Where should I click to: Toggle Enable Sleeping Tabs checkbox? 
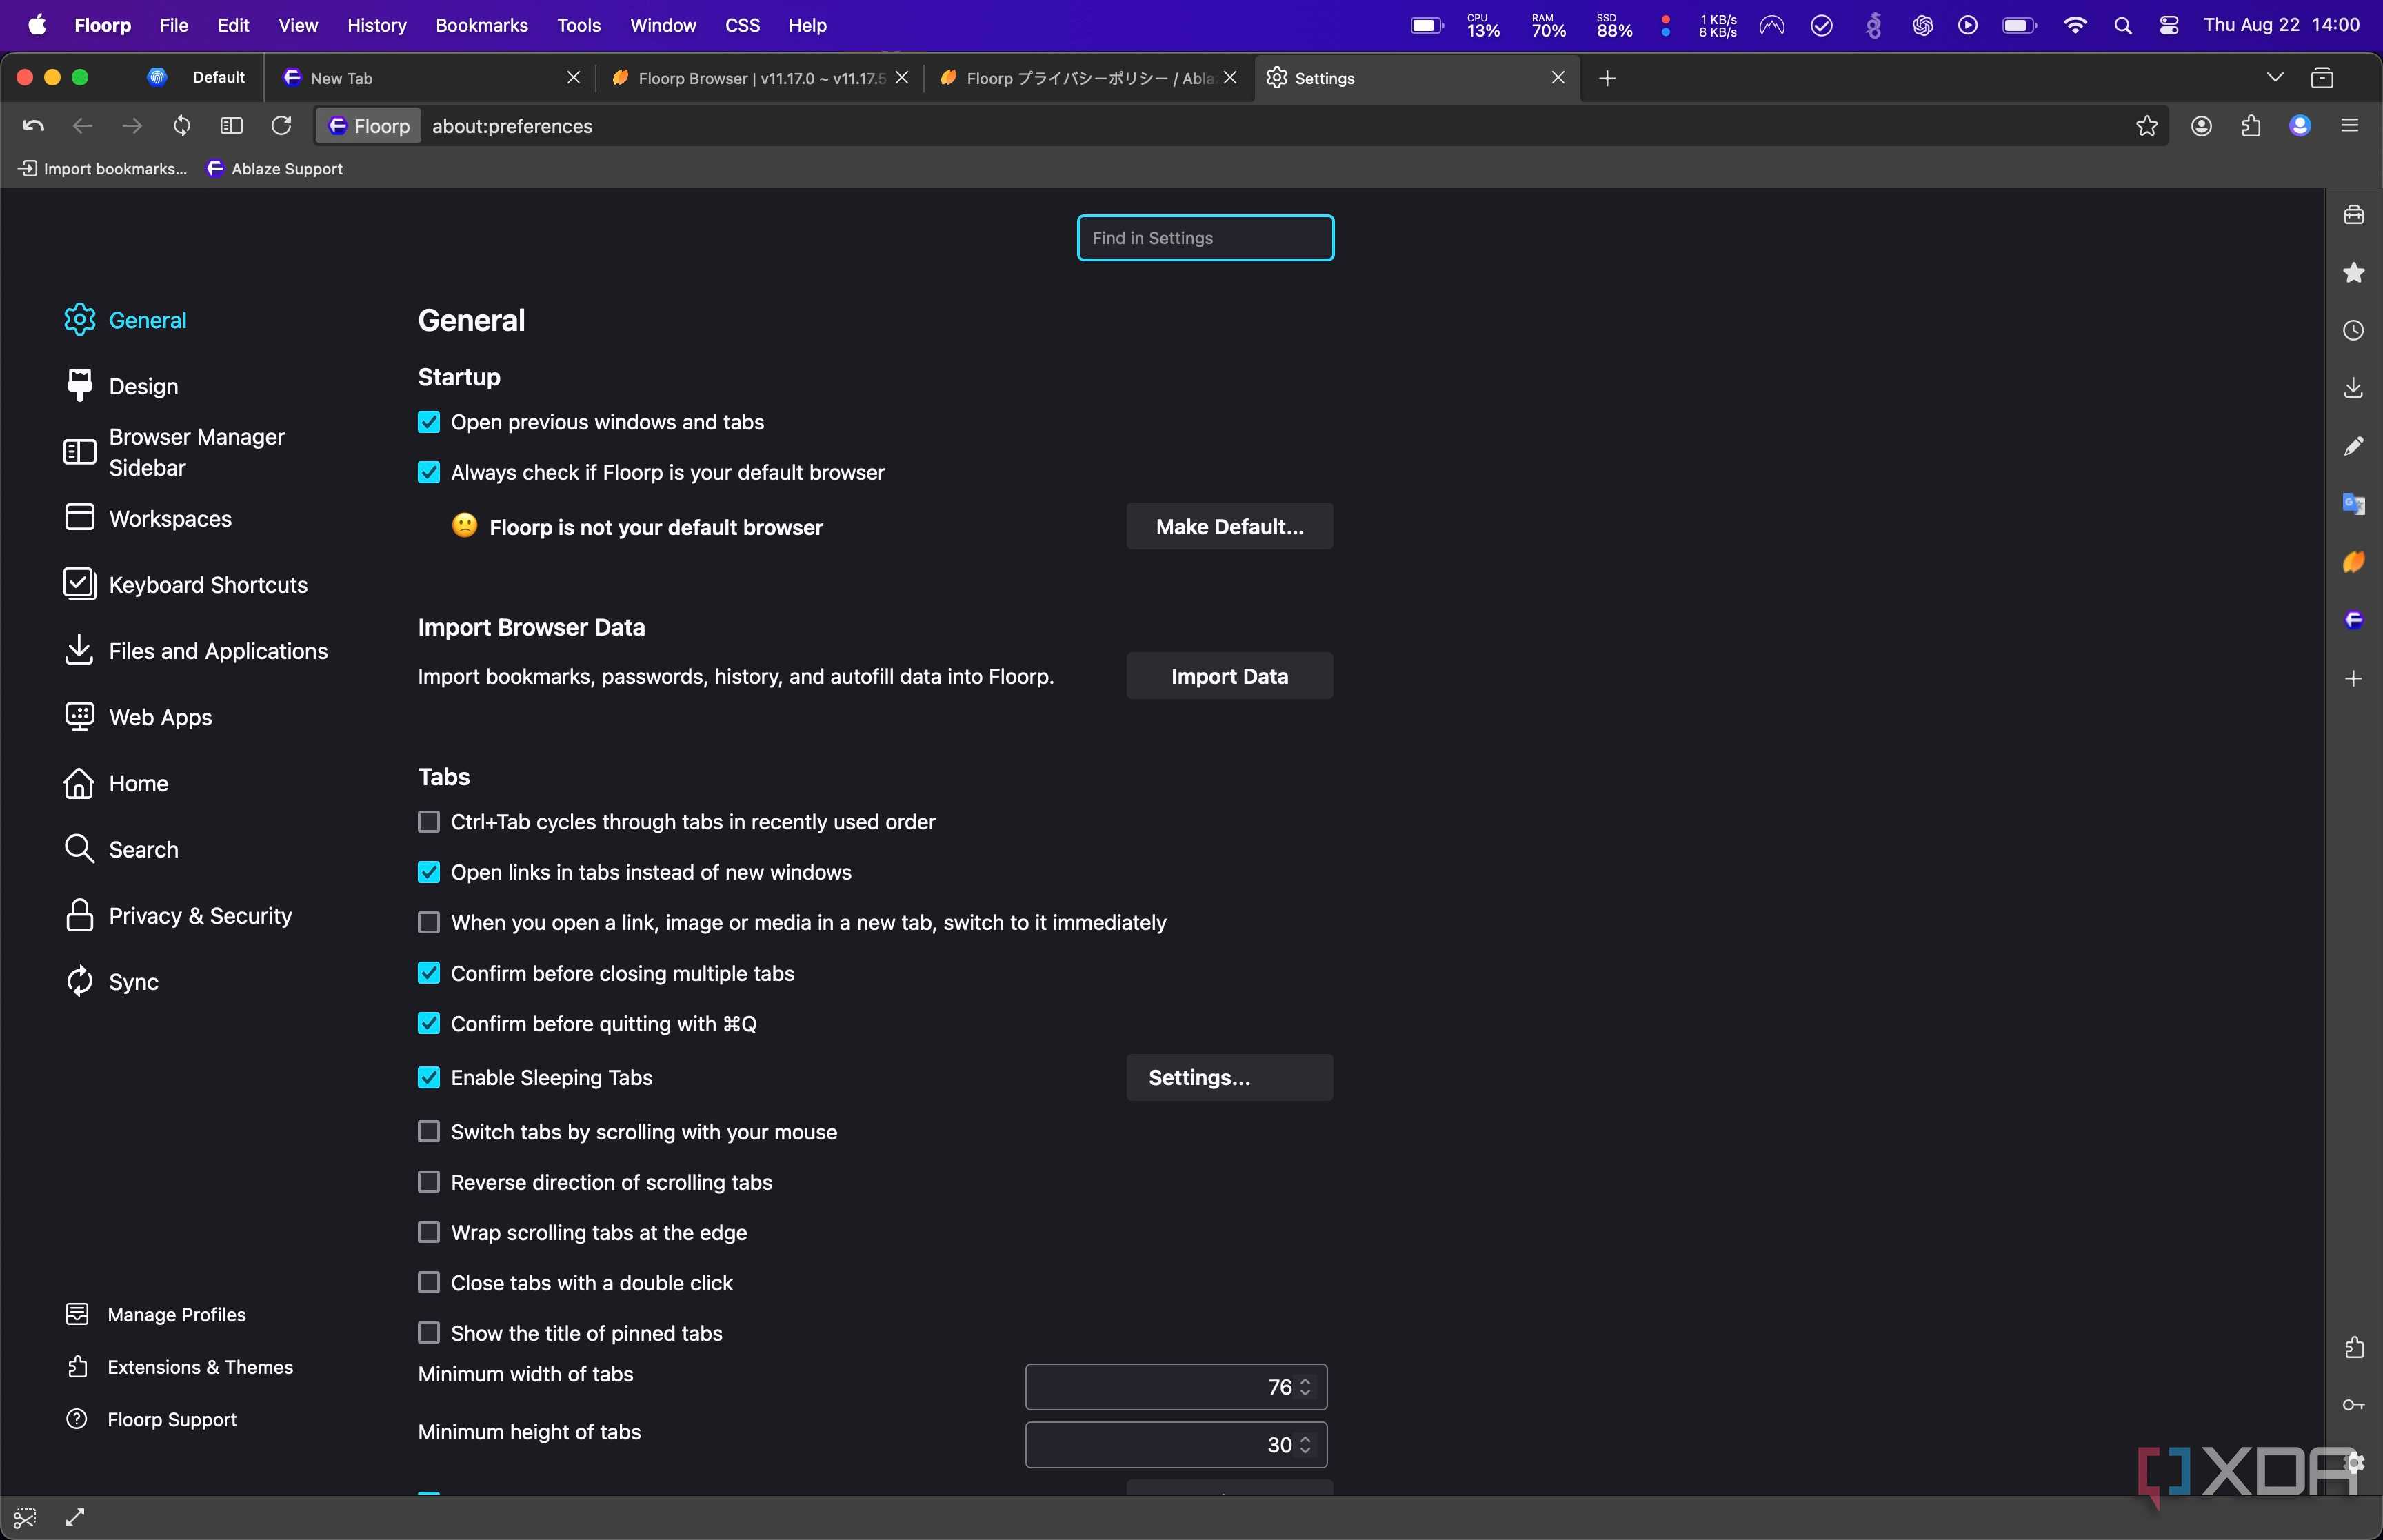429,1077
